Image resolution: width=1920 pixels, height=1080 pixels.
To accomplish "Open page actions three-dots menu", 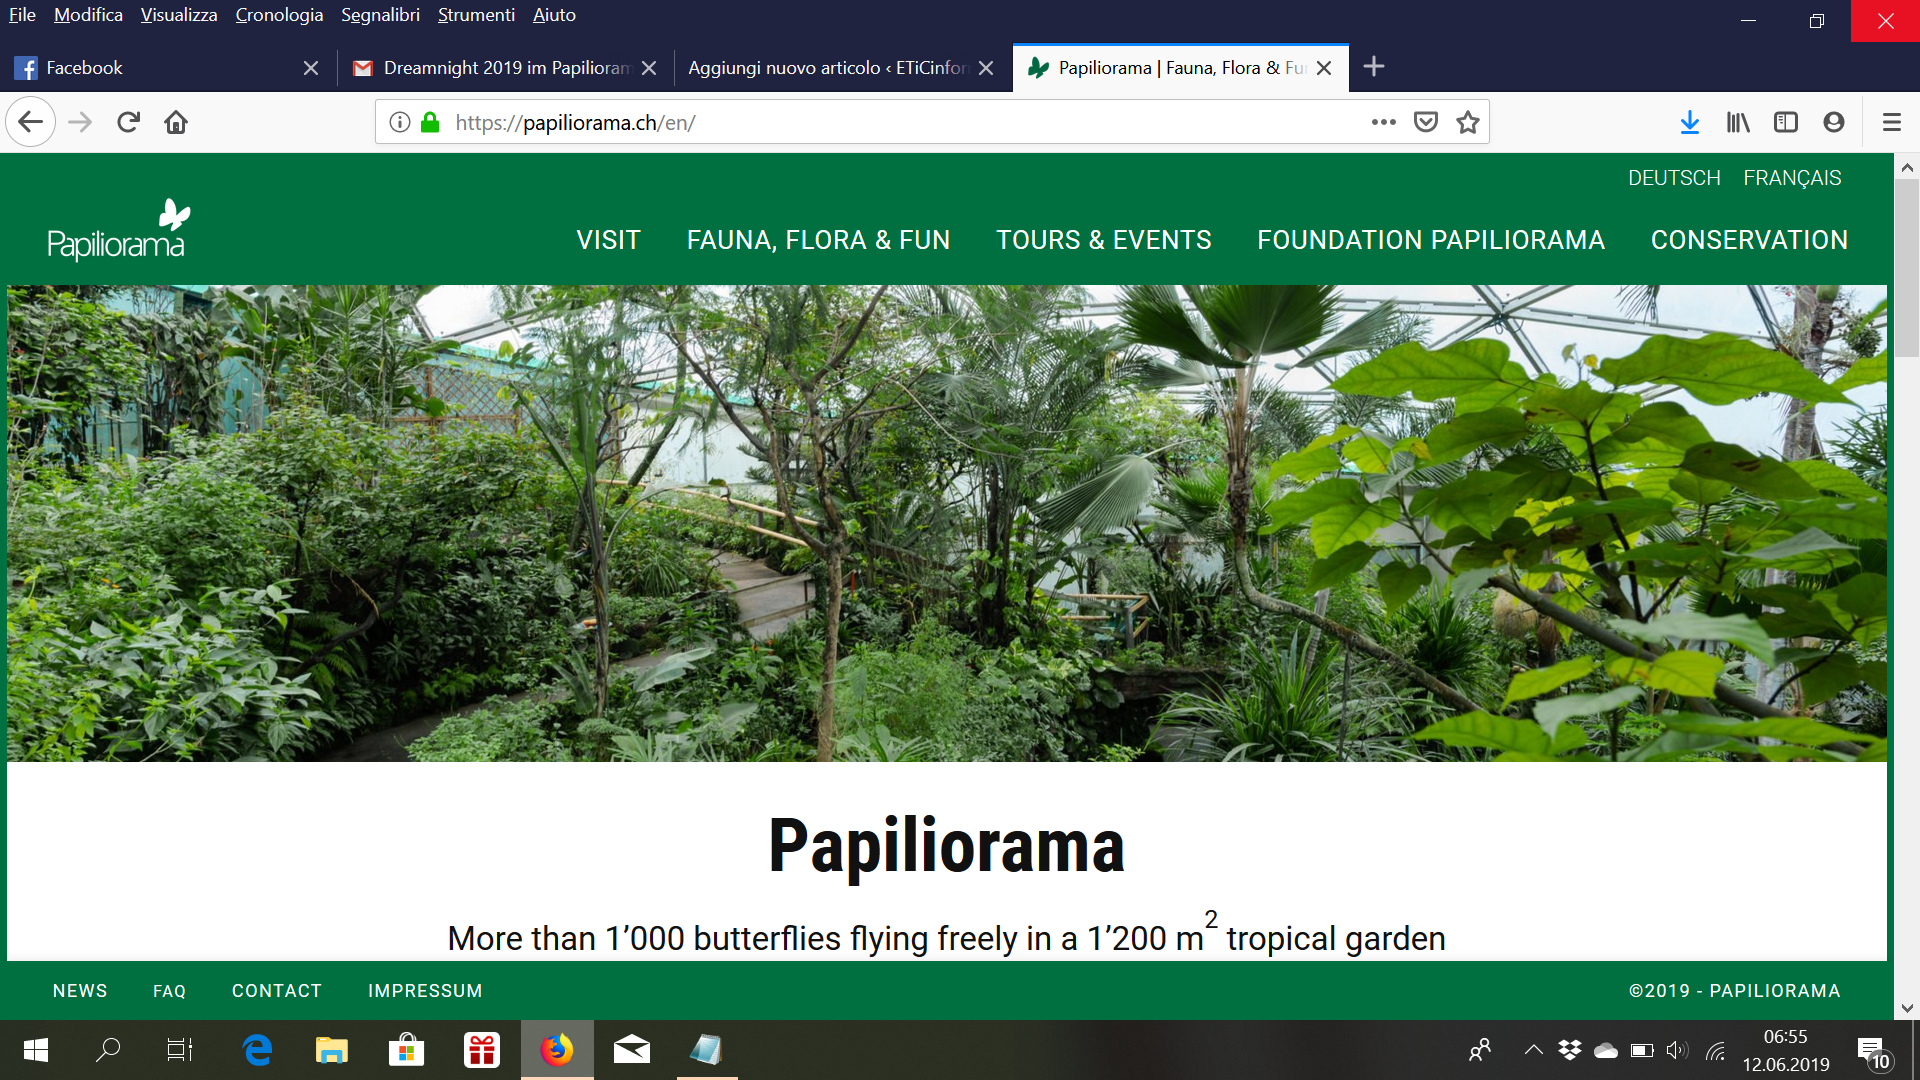I will tap(1383, 122).
